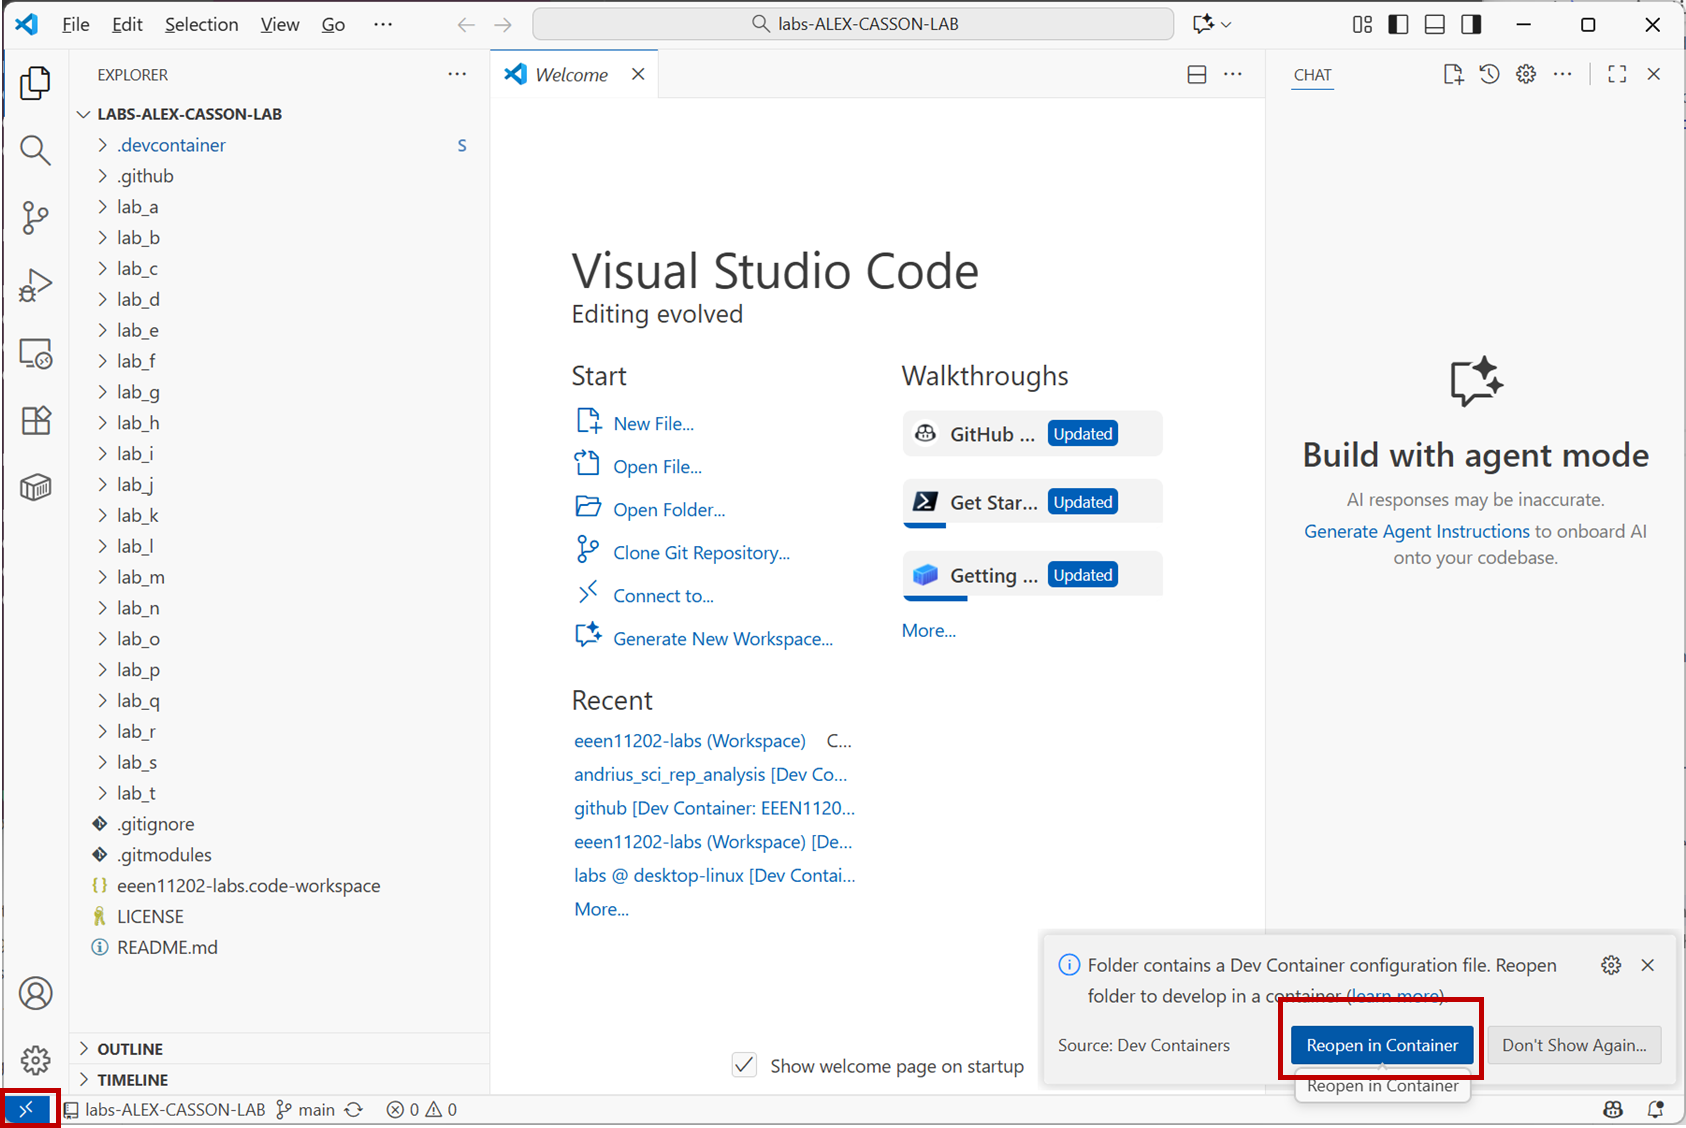Expand the lab_a folder
Screen dimensions: 1686x1128
click(x=137, y=207)
